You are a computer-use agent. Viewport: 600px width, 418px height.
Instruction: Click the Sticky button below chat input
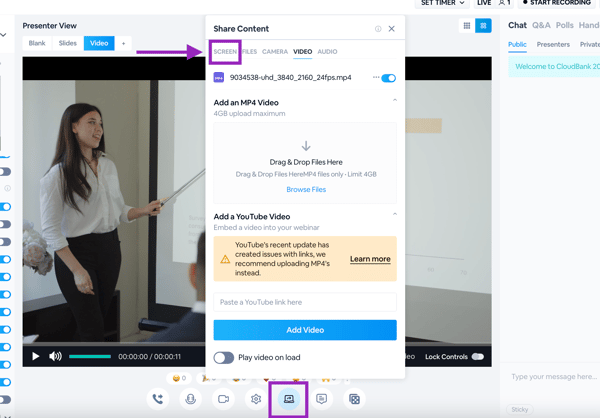[520, 410]
